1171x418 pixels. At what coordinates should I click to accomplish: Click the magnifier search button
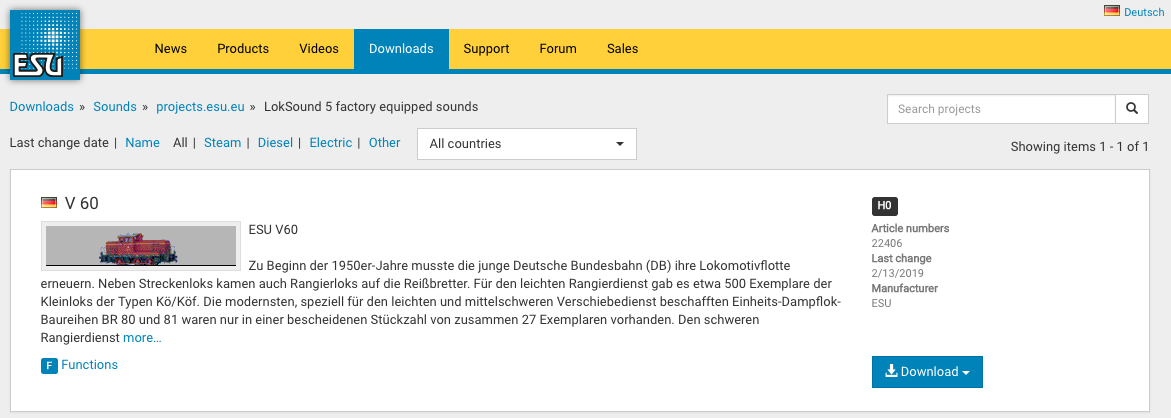coord(1132,109)
